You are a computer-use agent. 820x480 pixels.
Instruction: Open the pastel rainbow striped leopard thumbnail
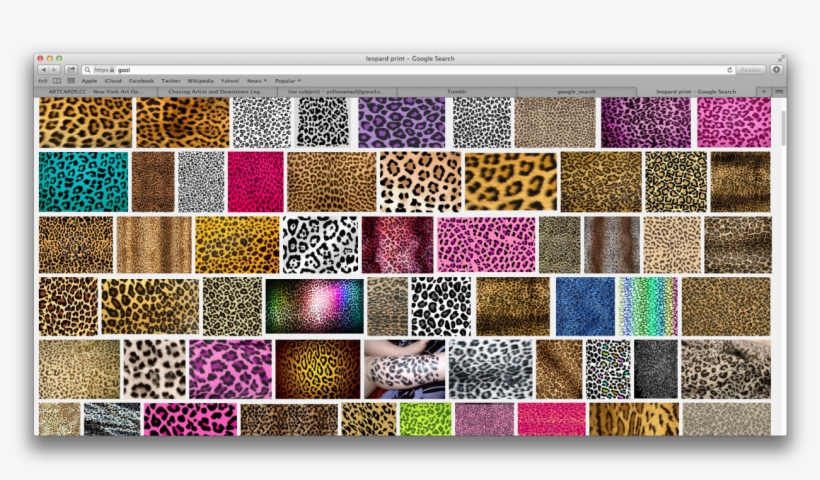pyautogui.click(x=648, y=306)
